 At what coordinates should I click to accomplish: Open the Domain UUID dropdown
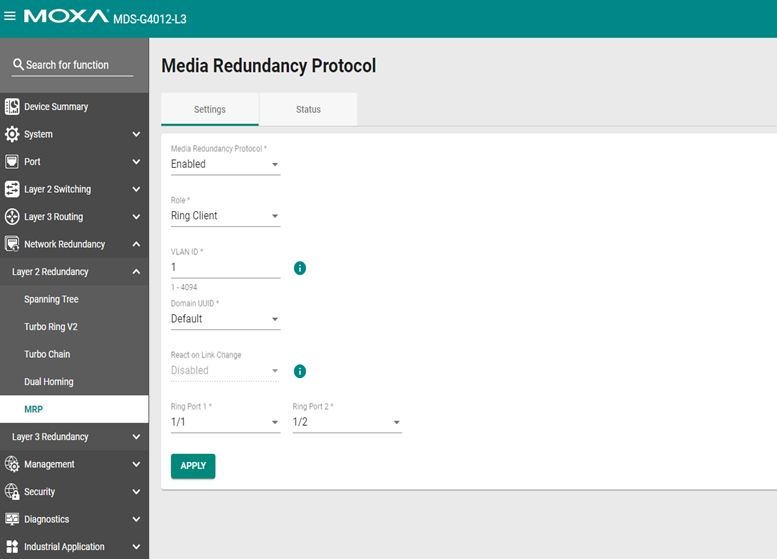[x=225, y=319]
